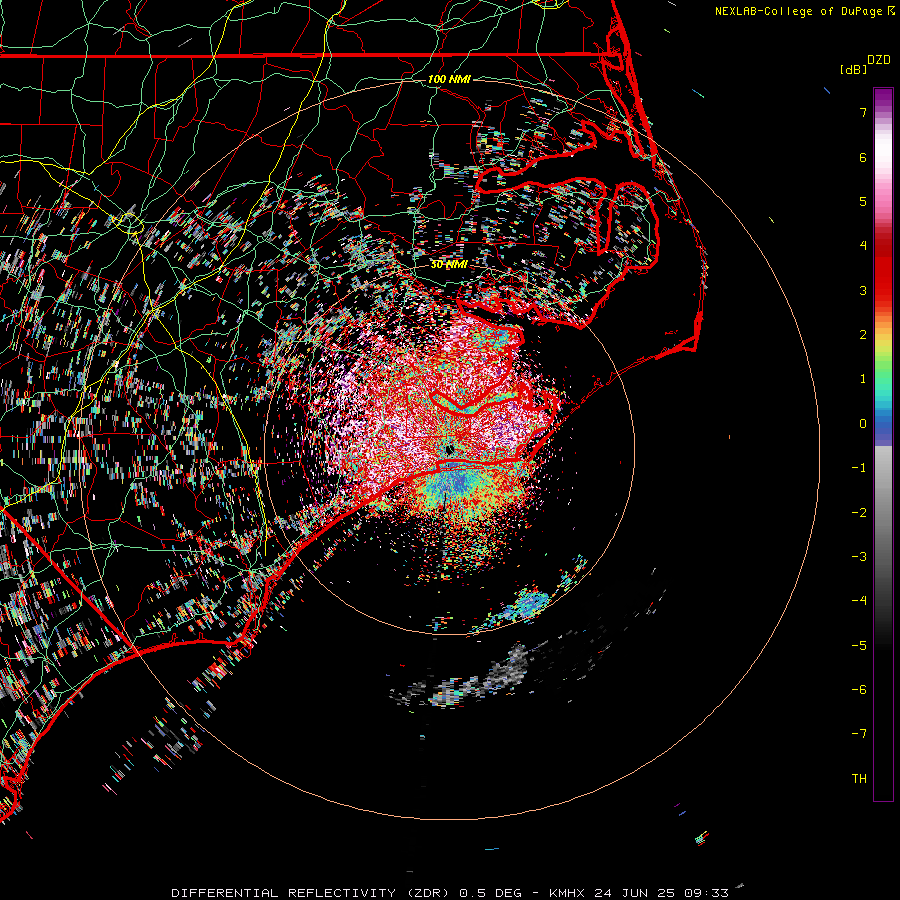Viewport: 900px width, 900px height.
Task: Click the scale value -5
Action: click(859, 646)
